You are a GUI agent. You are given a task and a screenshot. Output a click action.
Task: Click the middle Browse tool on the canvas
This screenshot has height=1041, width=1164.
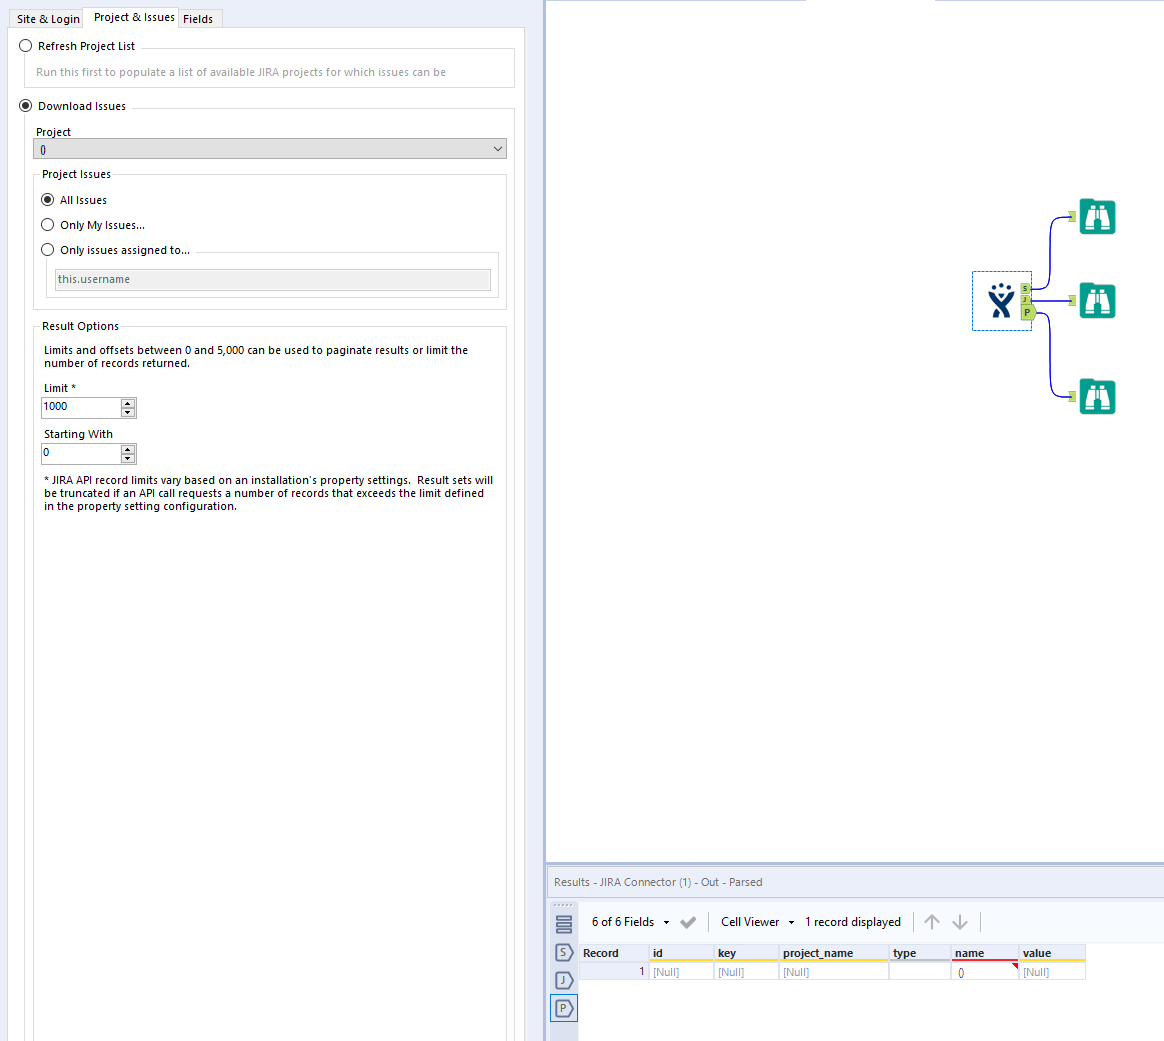click(x=1097, y=300)
